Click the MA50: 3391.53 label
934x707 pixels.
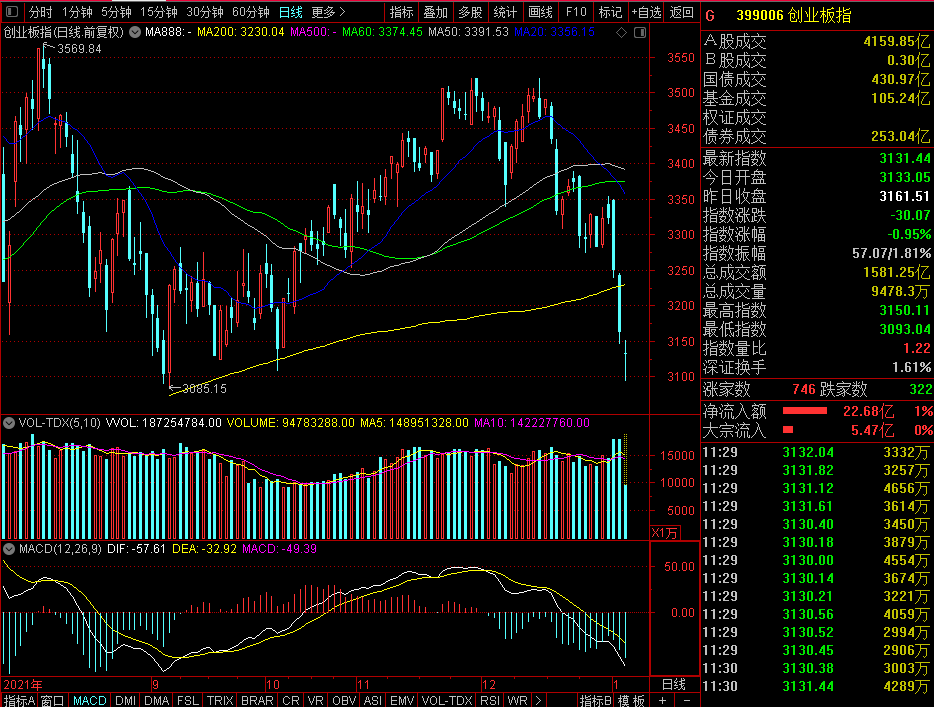tap(468, 32)
